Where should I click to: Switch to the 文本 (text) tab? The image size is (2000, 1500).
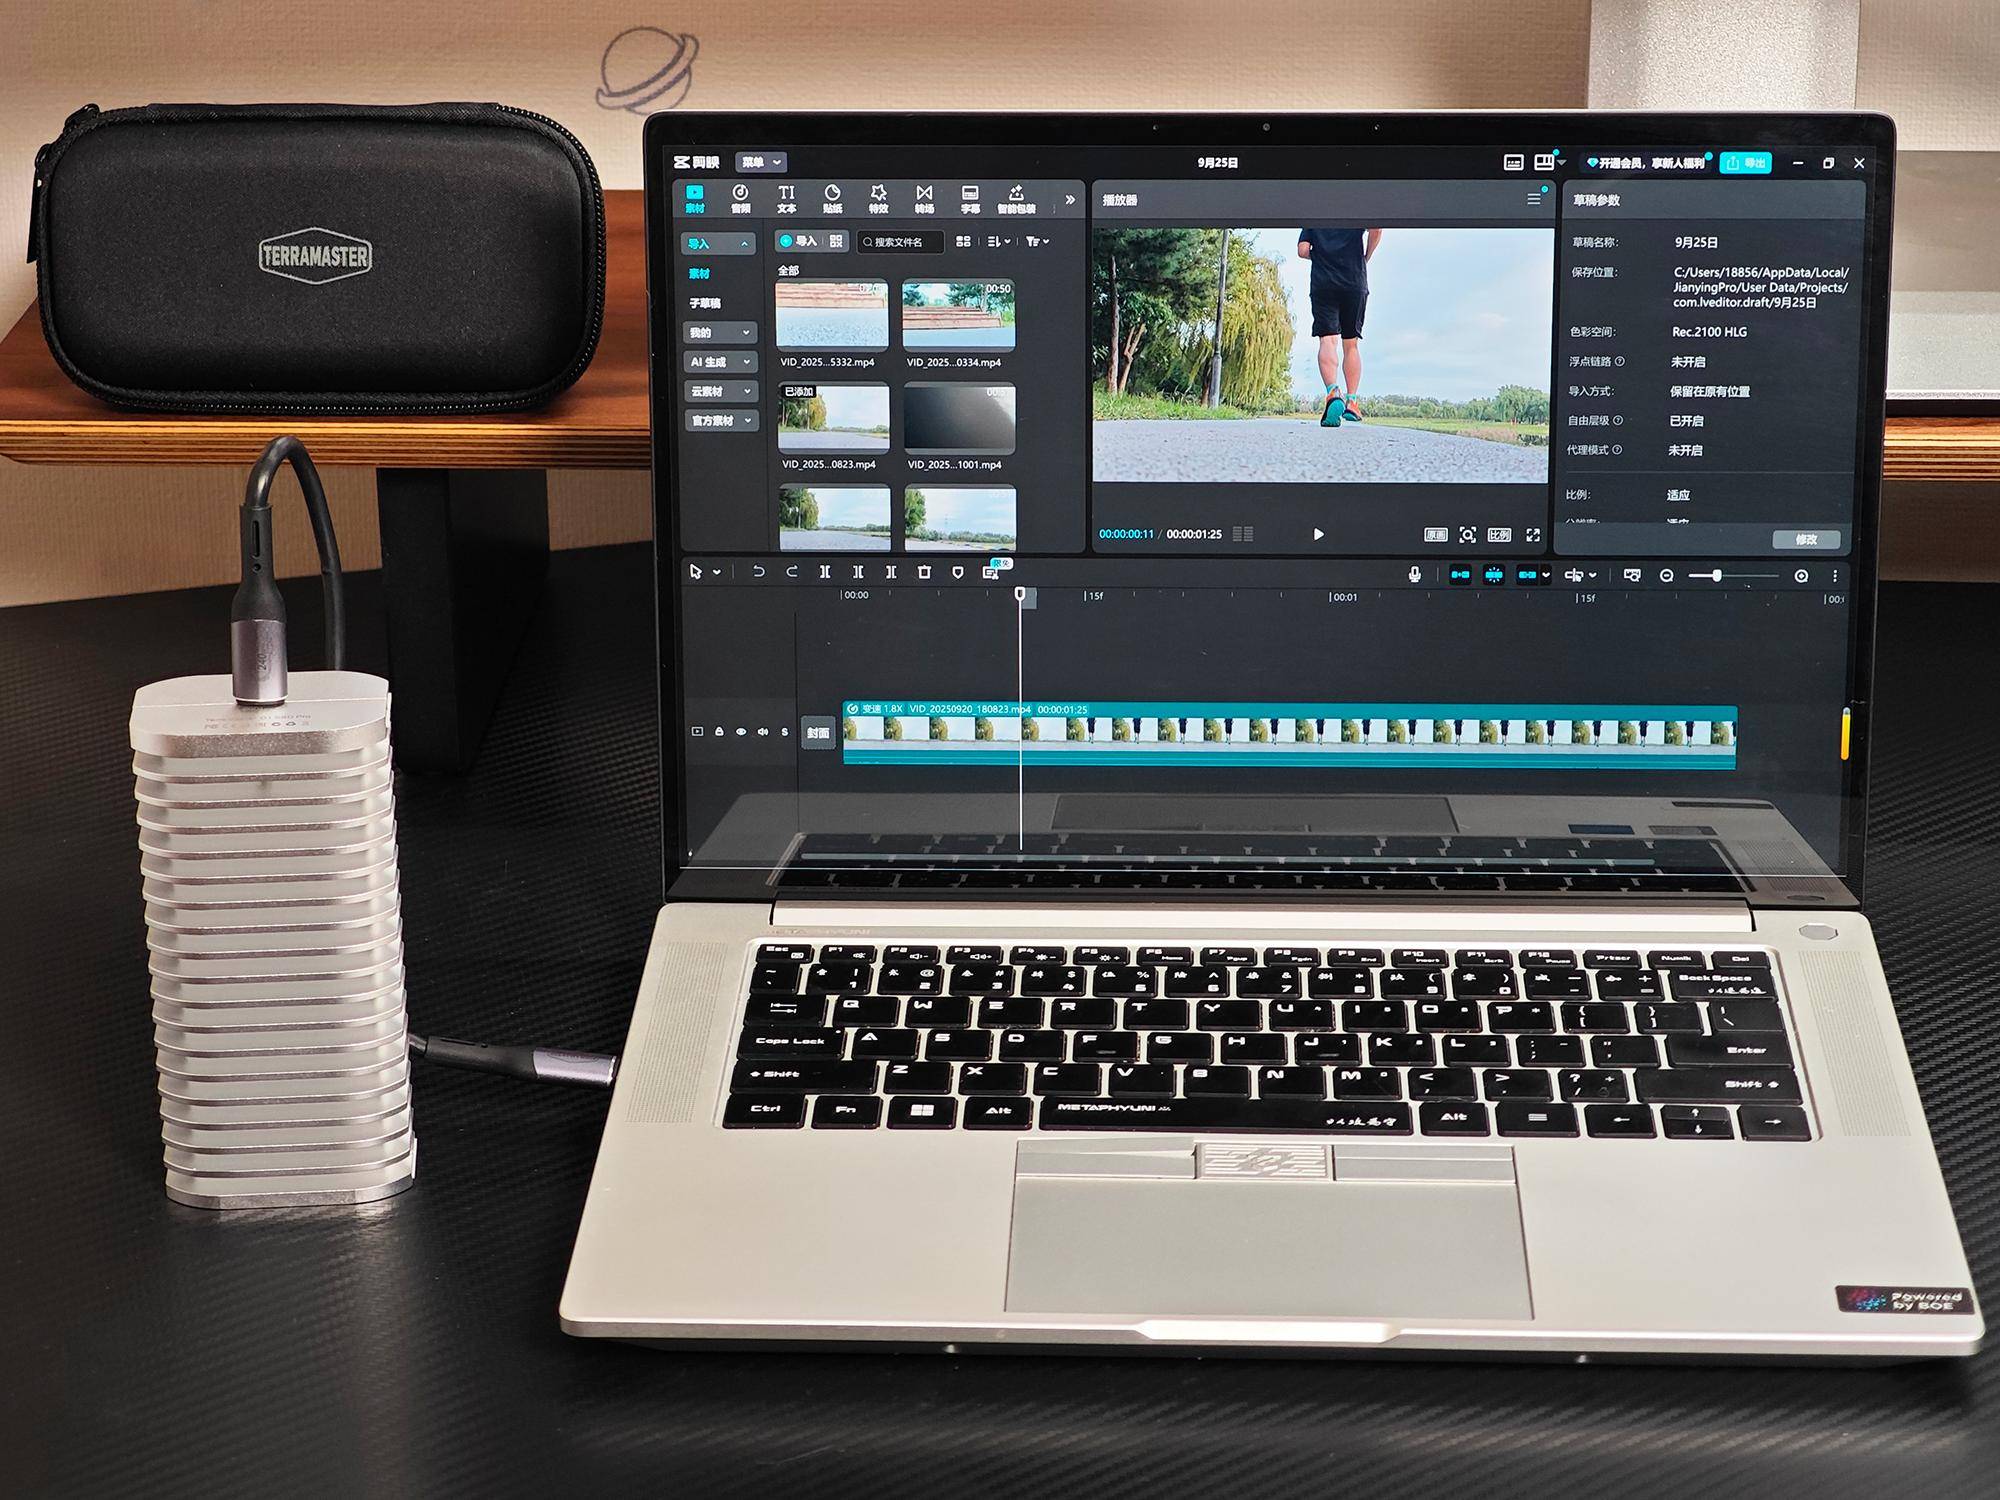pyautogui.click(x=787, y=198)
